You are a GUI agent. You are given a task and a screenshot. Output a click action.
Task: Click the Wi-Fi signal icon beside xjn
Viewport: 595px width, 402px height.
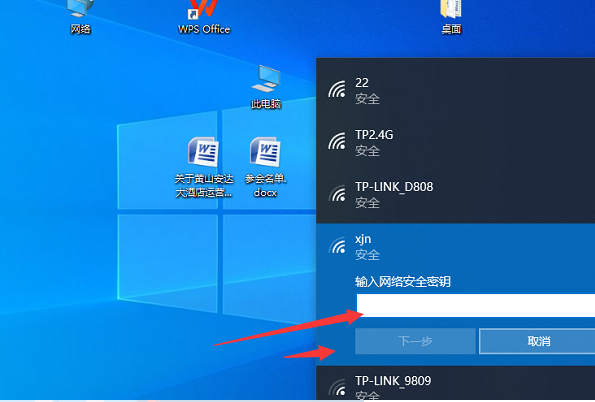(337, 245)
